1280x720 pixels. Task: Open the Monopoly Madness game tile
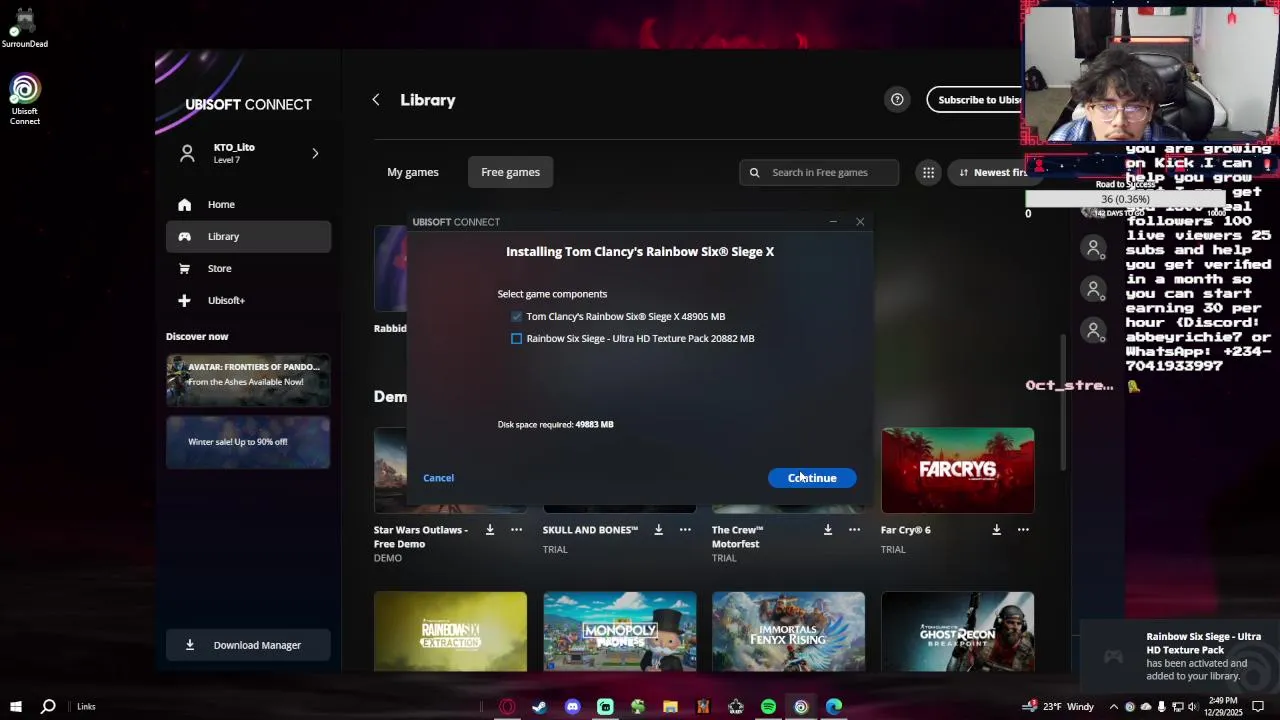(620, 632)
